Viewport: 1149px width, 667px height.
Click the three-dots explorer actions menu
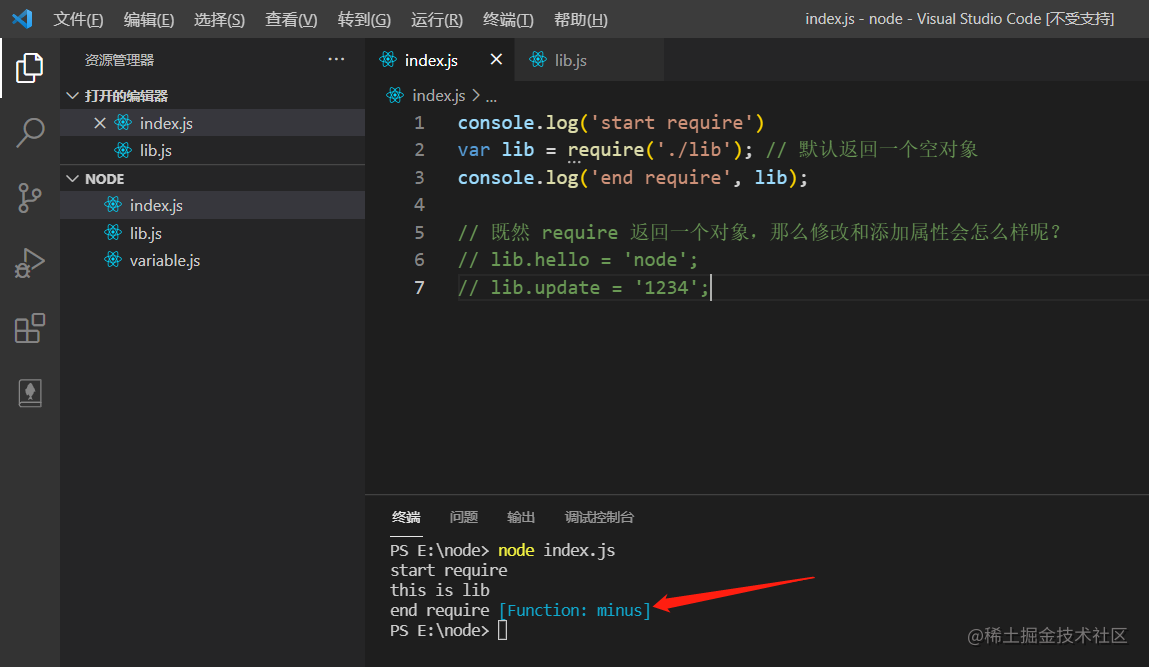[x=336, y=59]
